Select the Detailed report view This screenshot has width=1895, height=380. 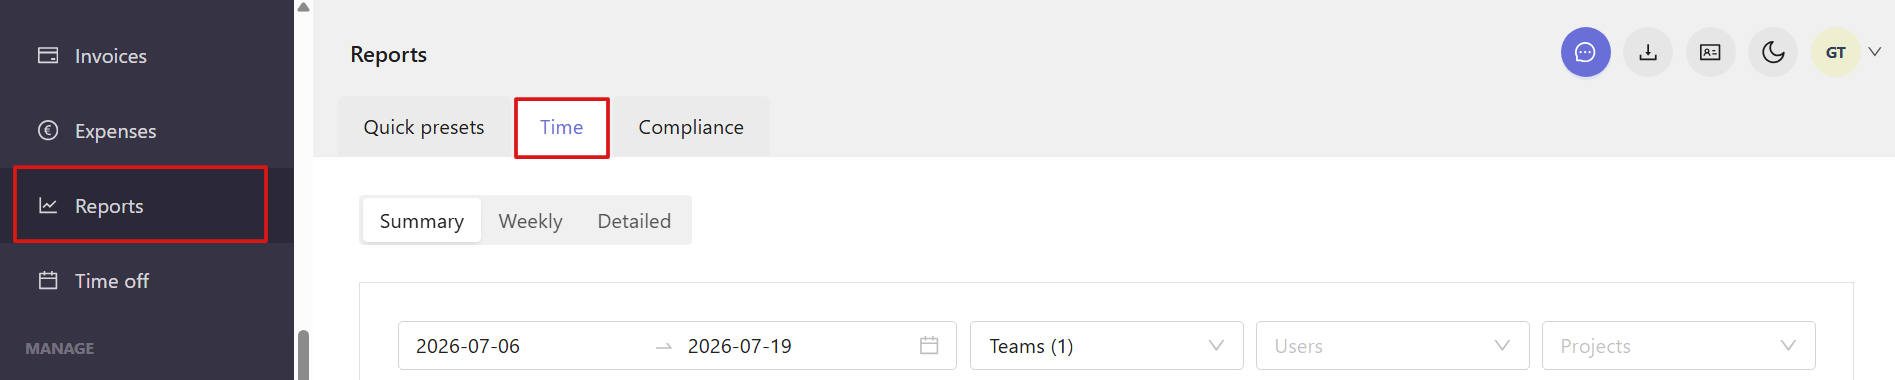634,220
